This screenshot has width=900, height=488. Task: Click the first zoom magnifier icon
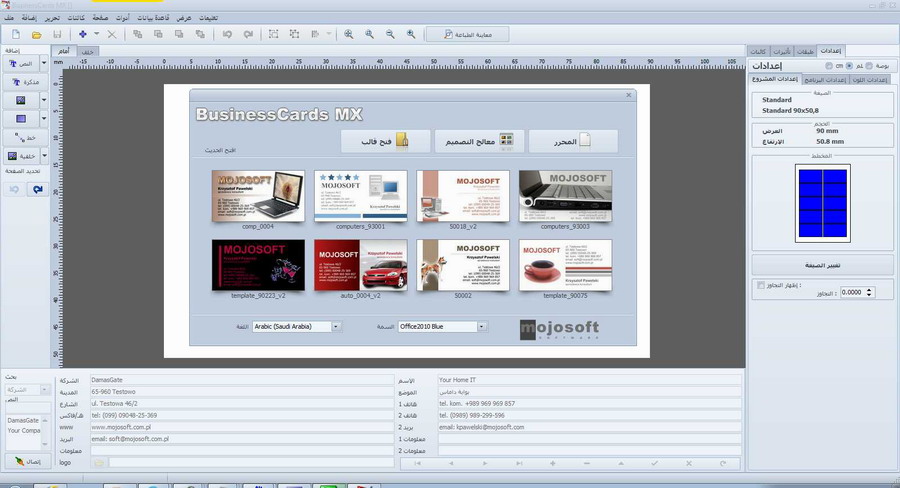348,34
